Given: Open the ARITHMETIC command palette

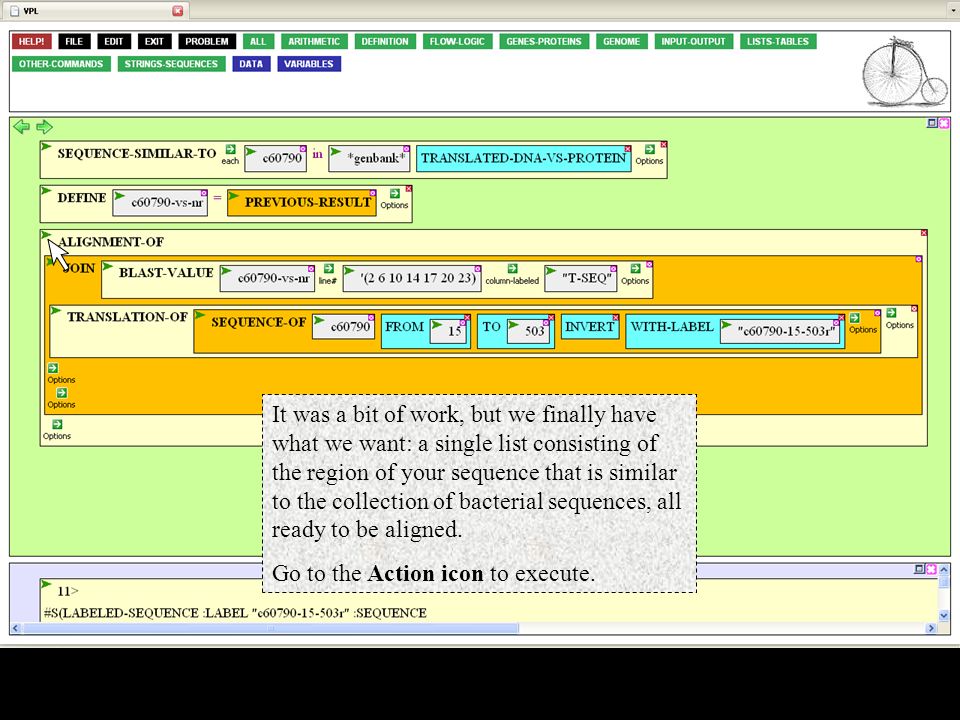Looking at the screenshot, I should 314,42.
